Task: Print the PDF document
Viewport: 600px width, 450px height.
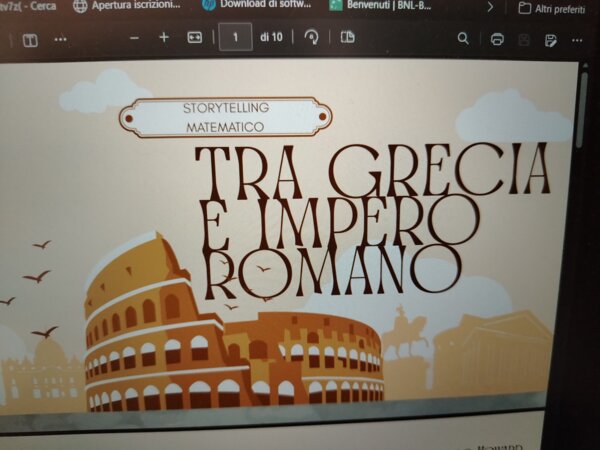Action: click(x=497, y=39)
